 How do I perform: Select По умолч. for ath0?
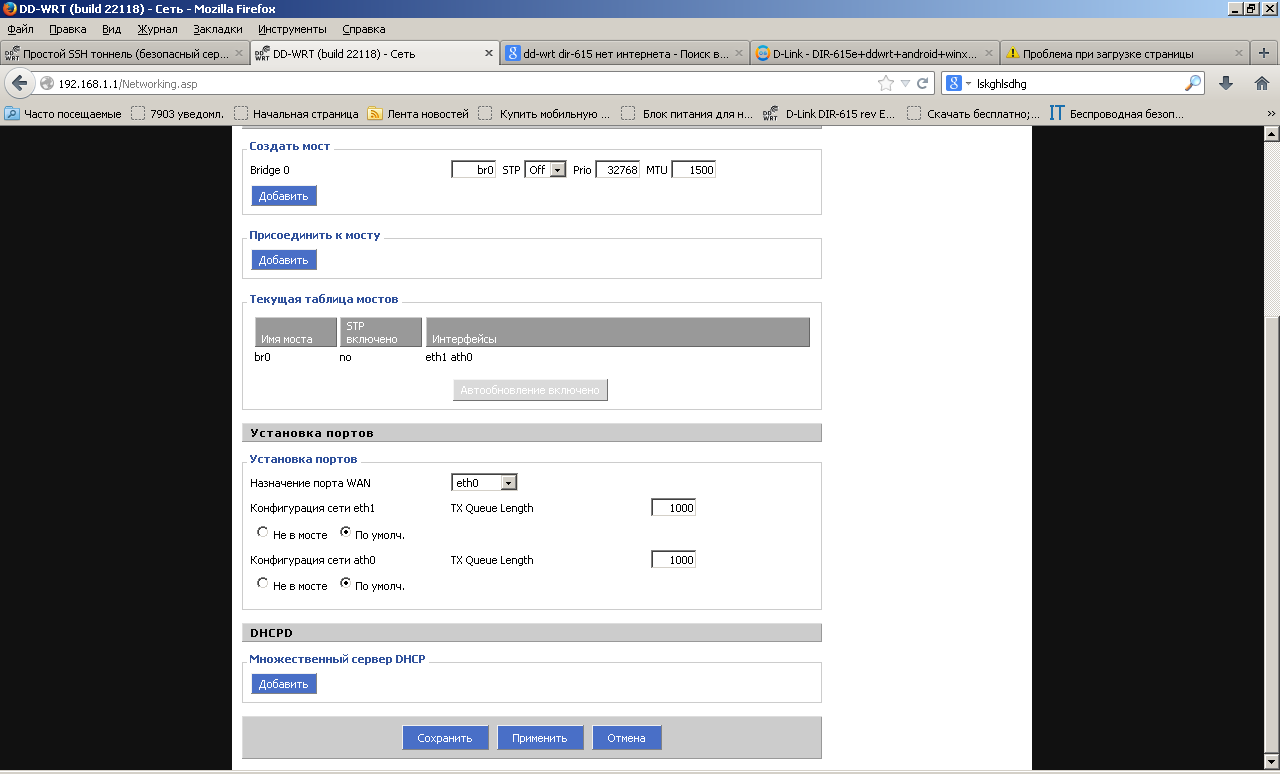click(346, 583)
